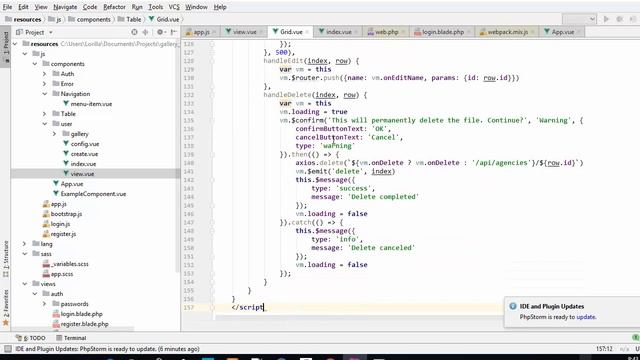Viewport: 640px width, 360px height.
Task: Expand the Table folder
Action: point(44,114)
